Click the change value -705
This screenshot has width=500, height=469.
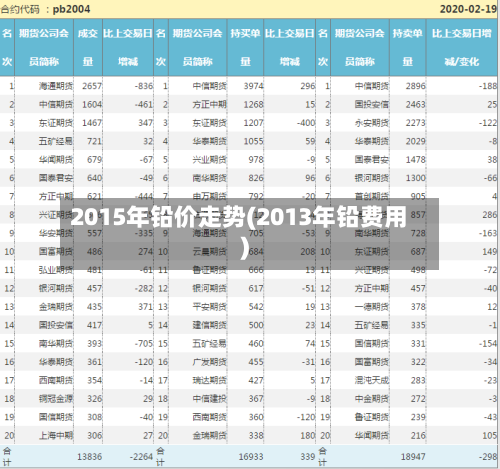click(144, 343)
